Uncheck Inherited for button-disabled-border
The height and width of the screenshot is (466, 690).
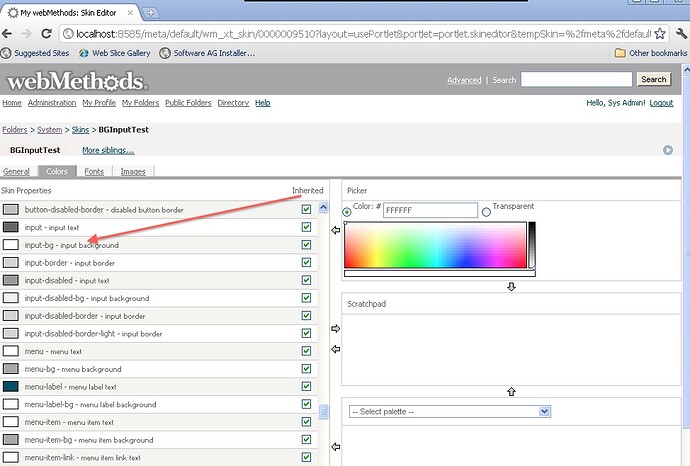pos(307,209)
